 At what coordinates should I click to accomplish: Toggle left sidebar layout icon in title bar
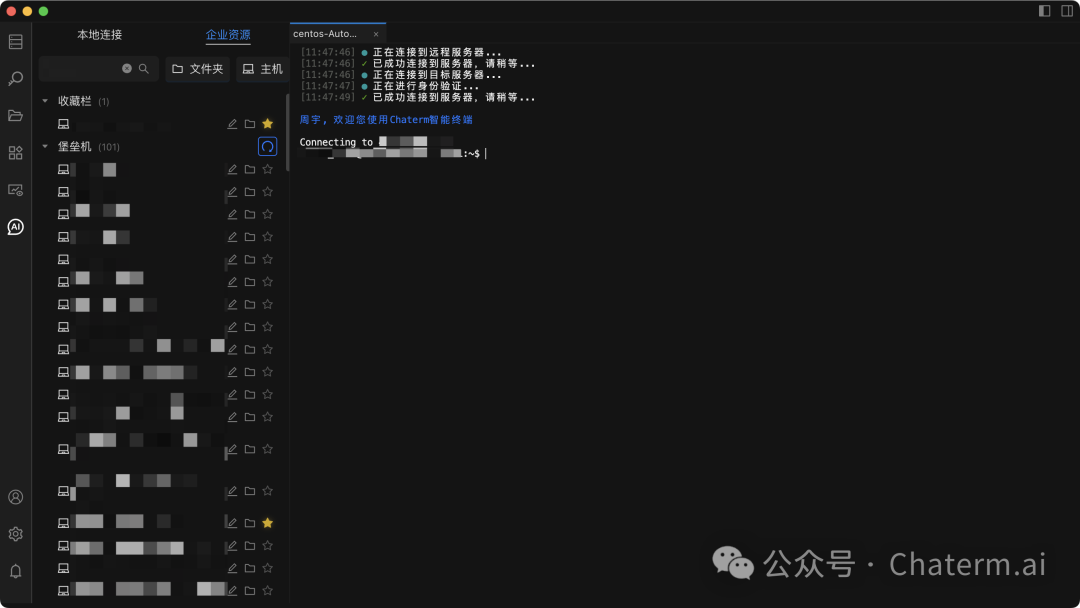[1044, 10]
